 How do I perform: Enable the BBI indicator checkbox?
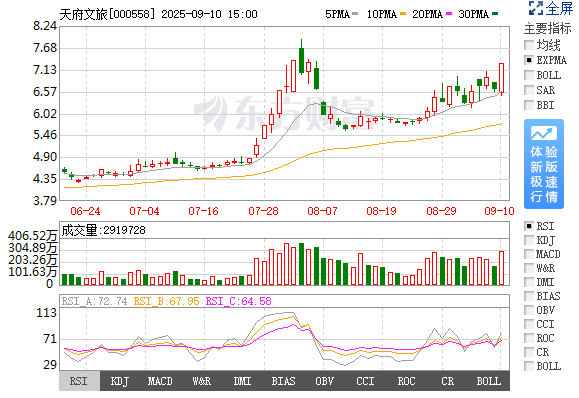(x=529, y=105)
